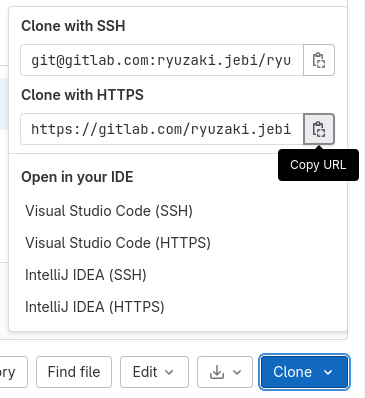Copy the HTTPS clone URL
The image size is (365, 398).
pos(319,129)
